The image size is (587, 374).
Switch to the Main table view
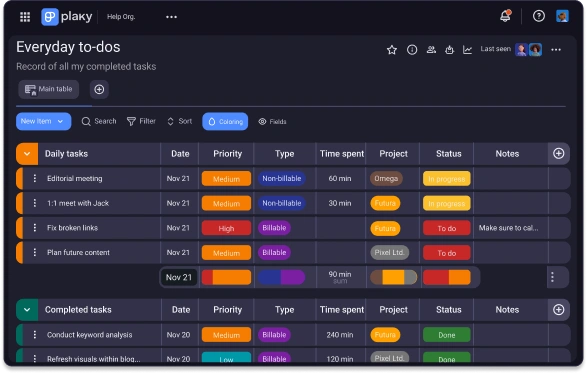(x=49, y=89)
